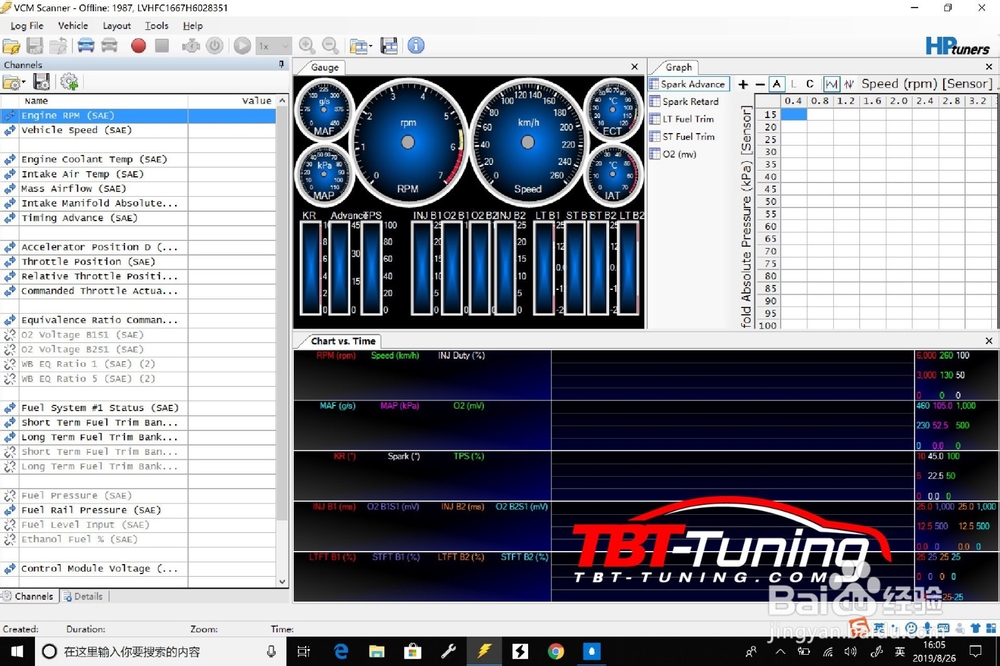Open the Layout menu
This screenshot has height=666, width=1000.
coord(117,26)
